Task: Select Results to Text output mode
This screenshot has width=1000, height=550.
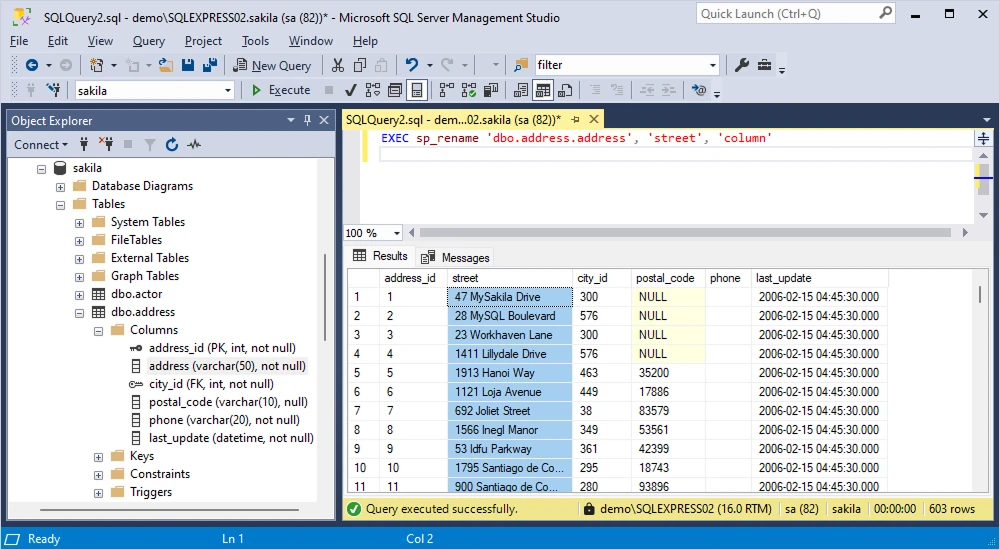Action: pos(521,91)
